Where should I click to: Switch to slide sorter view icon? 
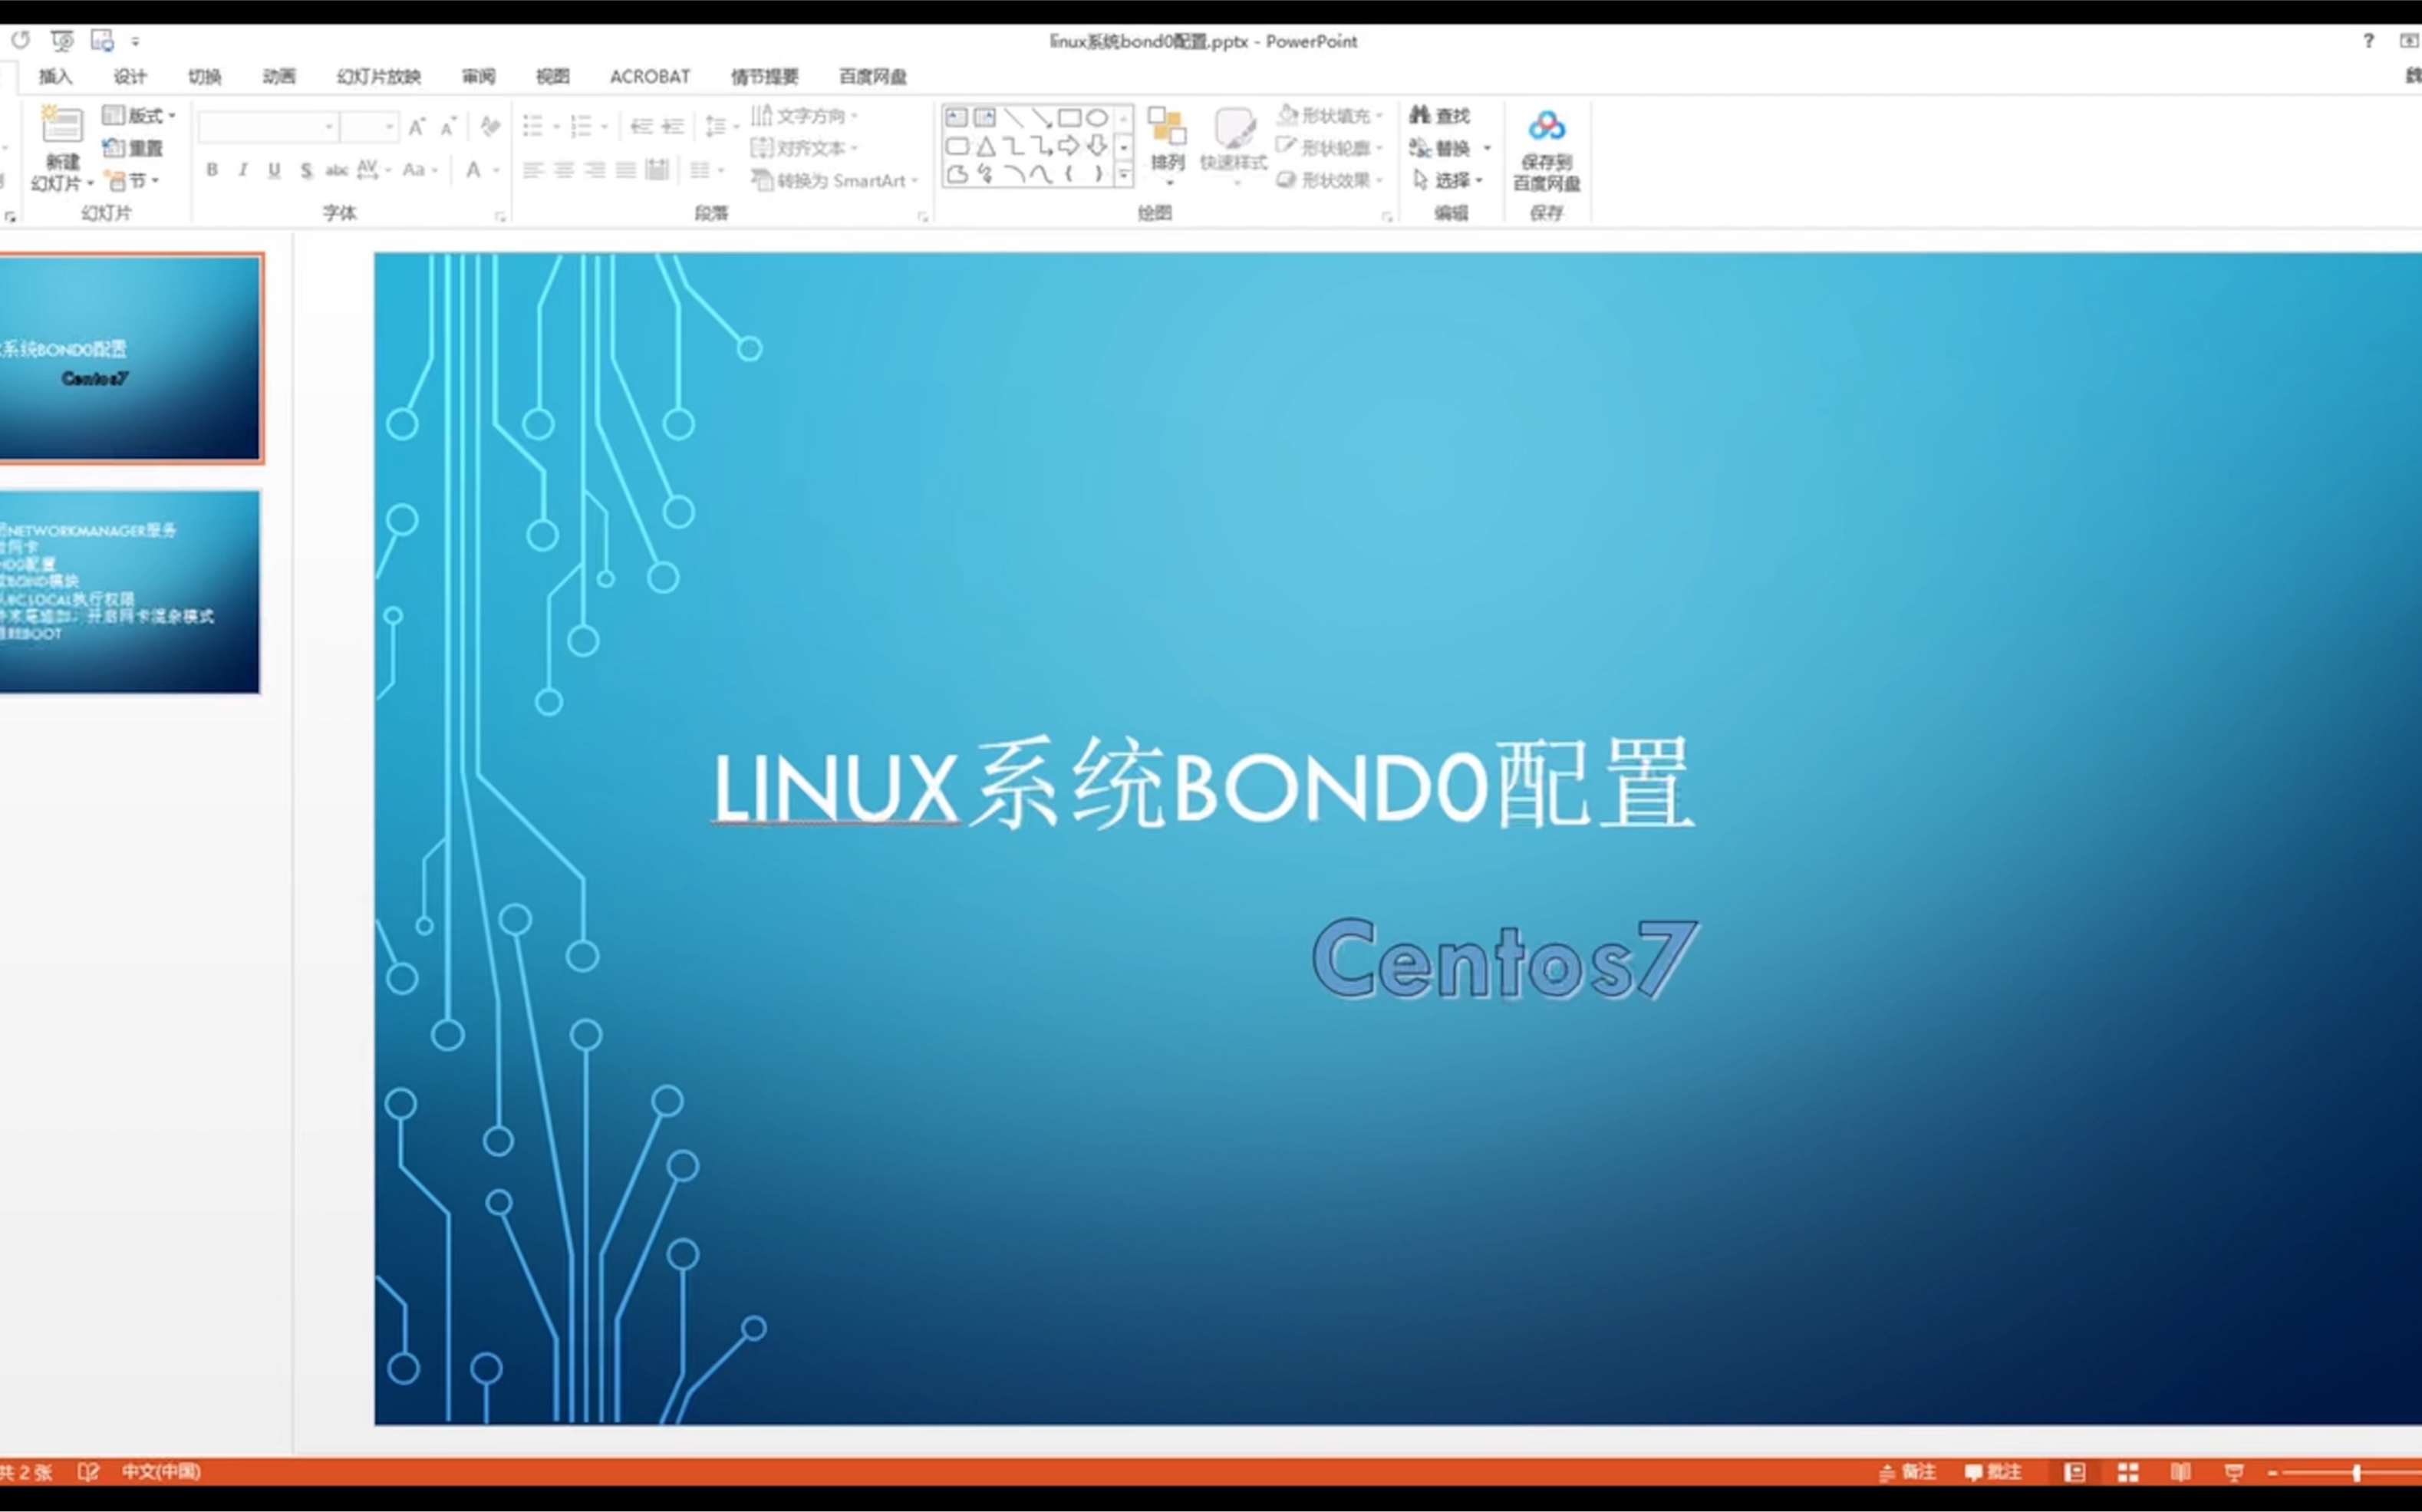(x=2127, y=1471)
